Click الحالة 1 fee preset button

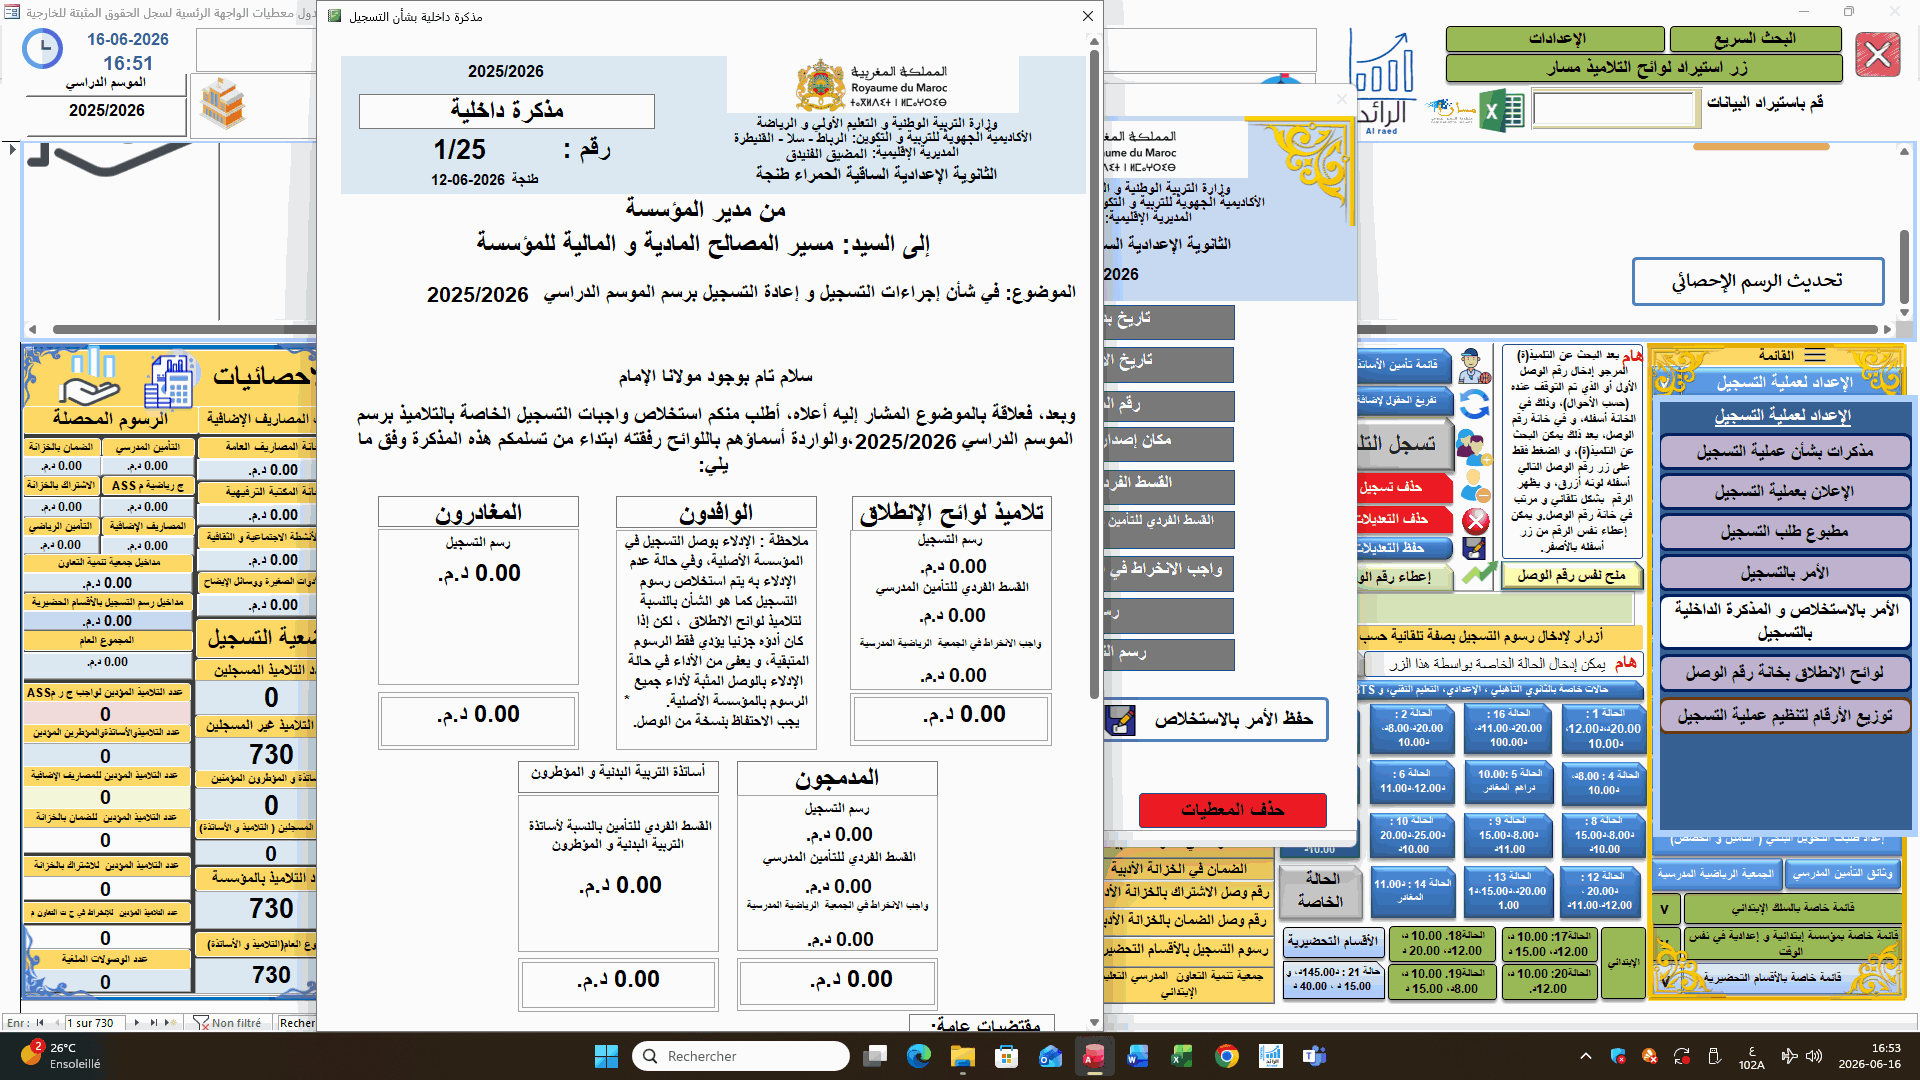coord(1605,728)
